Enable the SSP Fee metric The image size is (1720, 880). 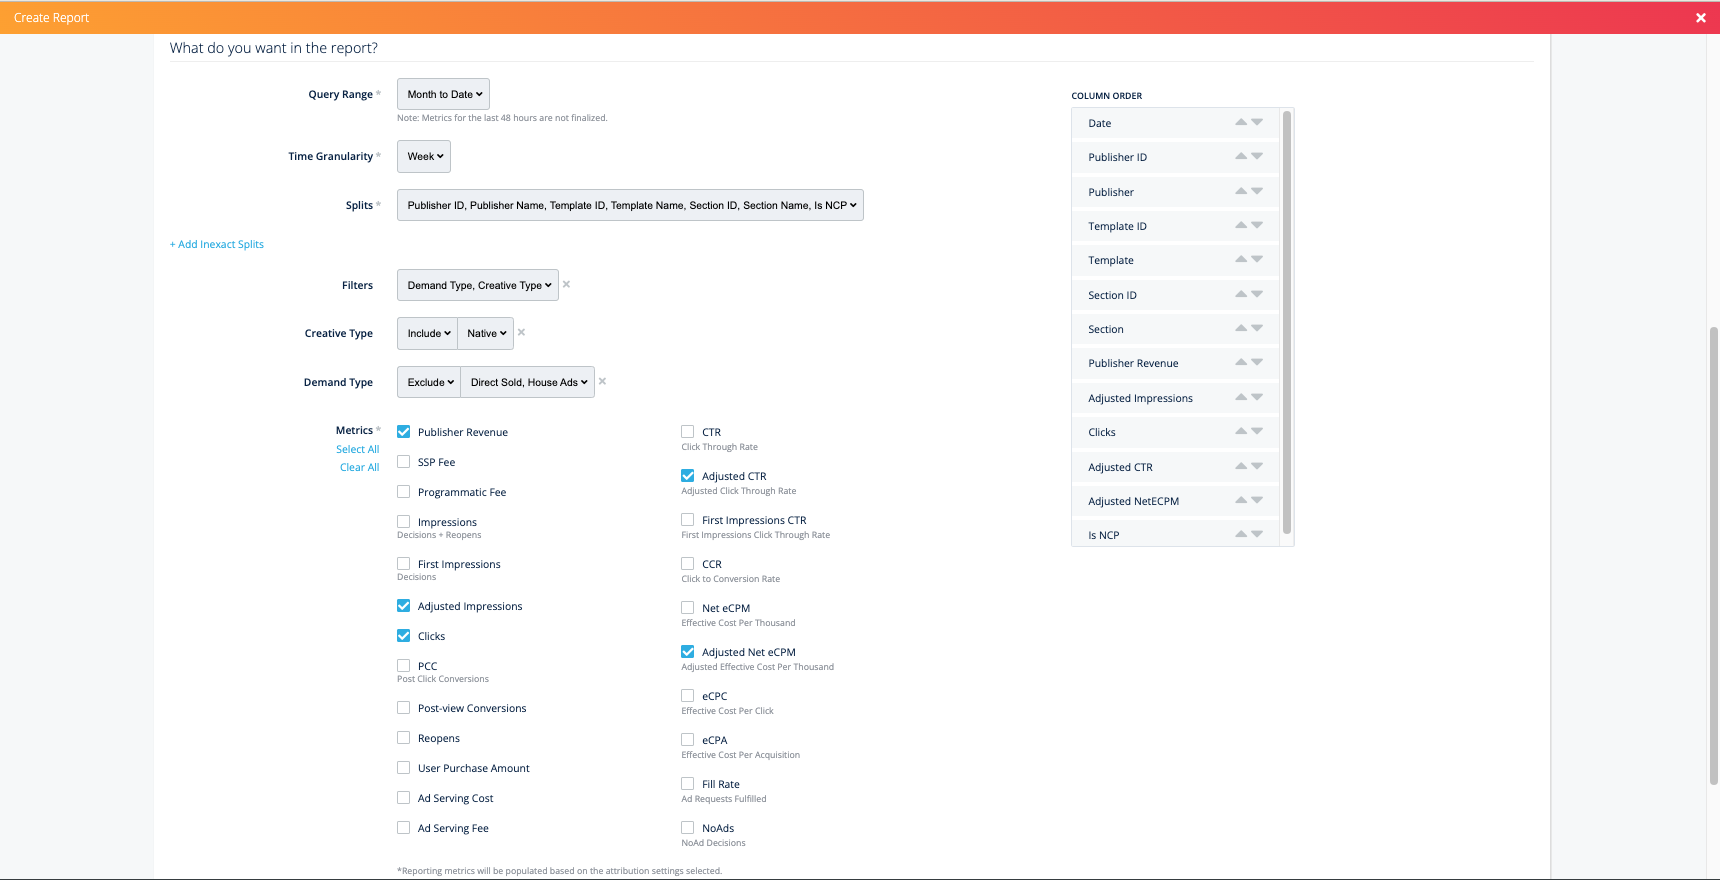404,462
